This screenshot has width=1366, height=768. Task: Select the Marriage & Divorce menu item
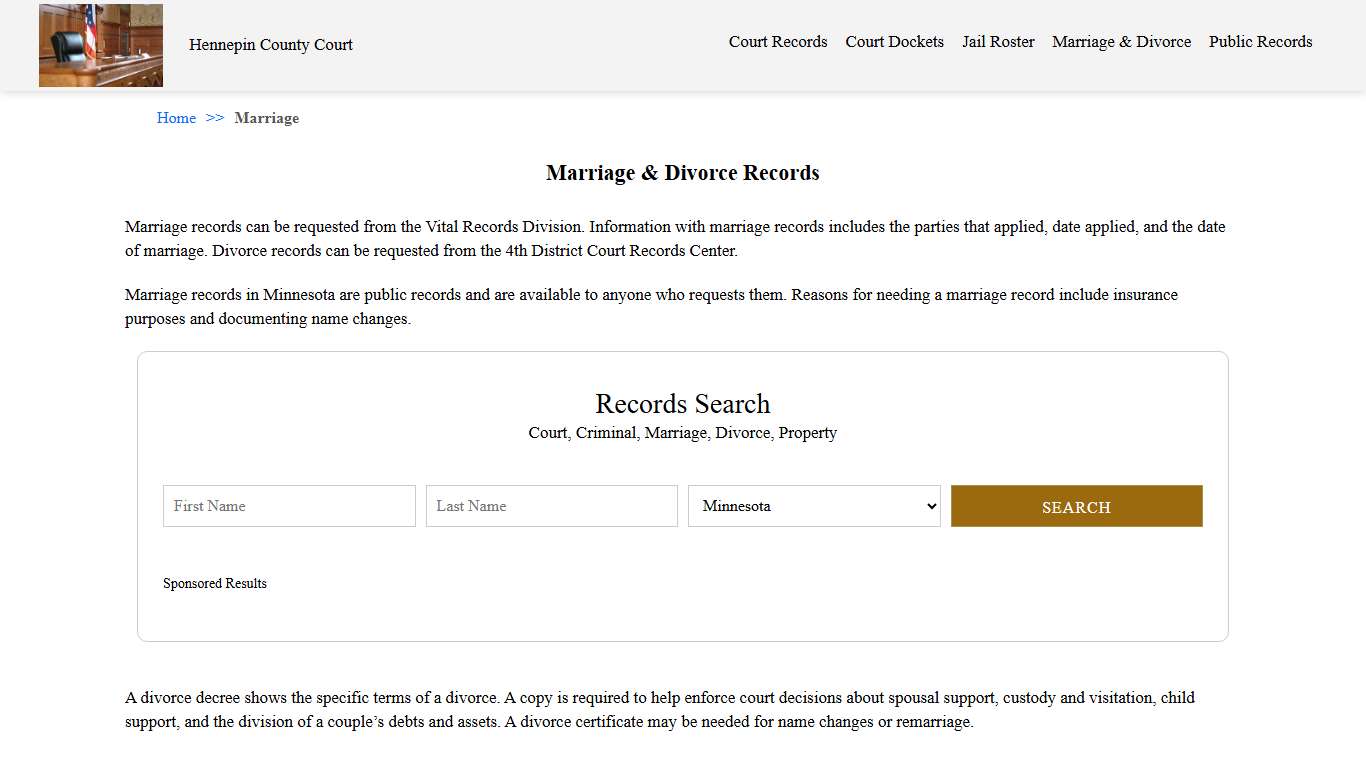pos(1121,42)
